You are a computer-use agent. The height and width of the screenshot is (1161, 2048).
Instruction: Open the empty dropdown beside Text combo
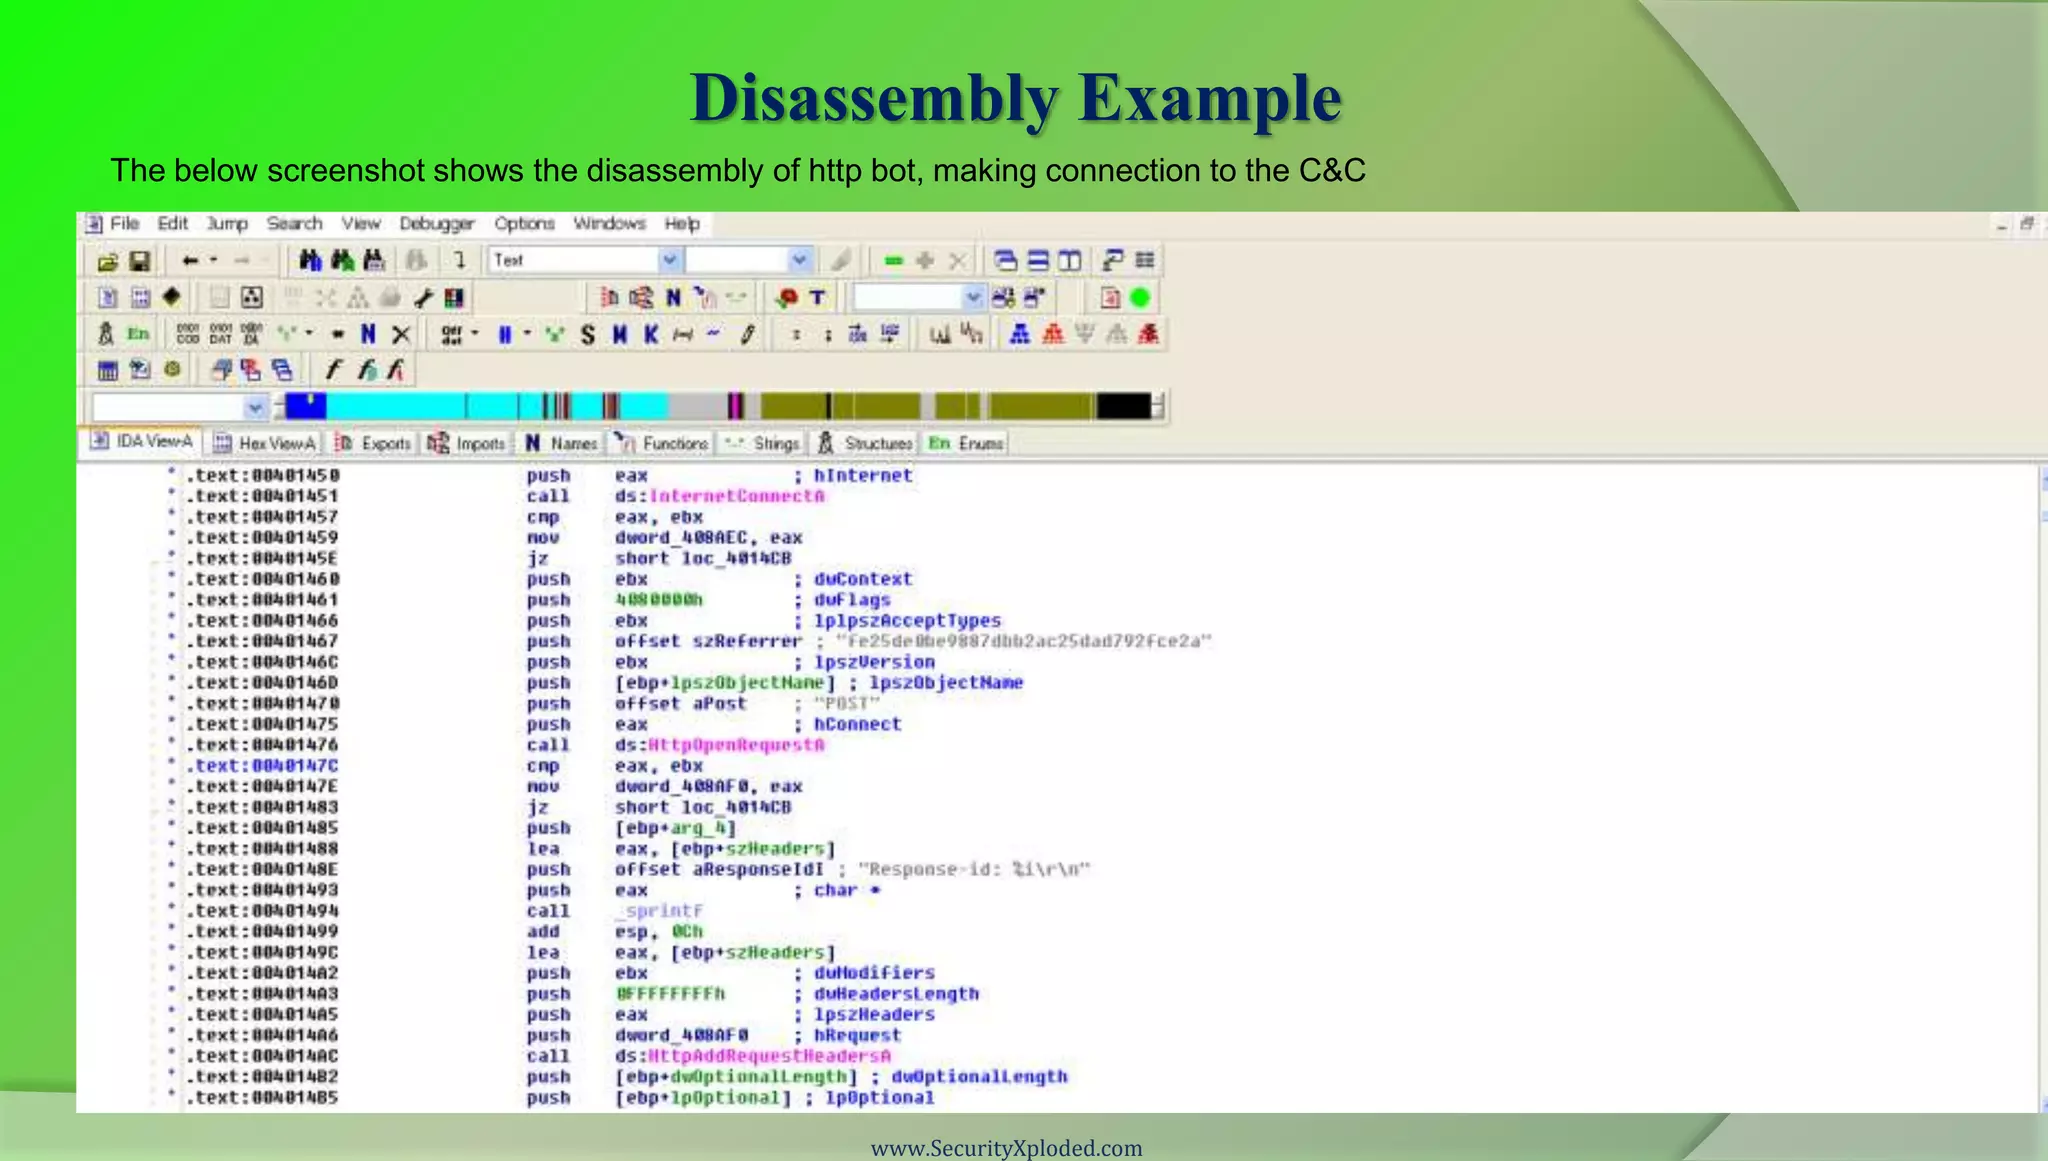(x=799, y=260)
